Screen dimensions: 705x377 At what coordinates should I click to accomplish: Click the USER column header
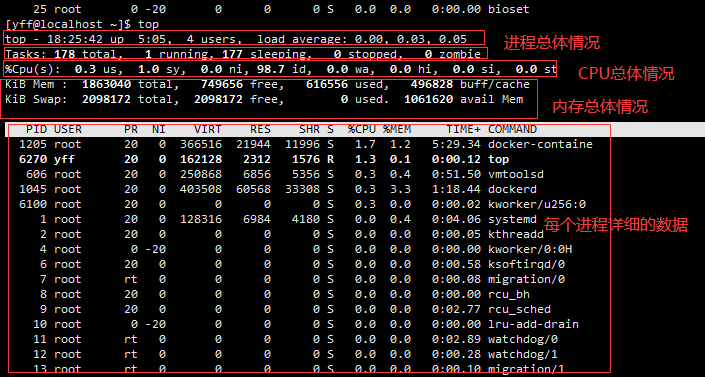click(x=68, y=130)
